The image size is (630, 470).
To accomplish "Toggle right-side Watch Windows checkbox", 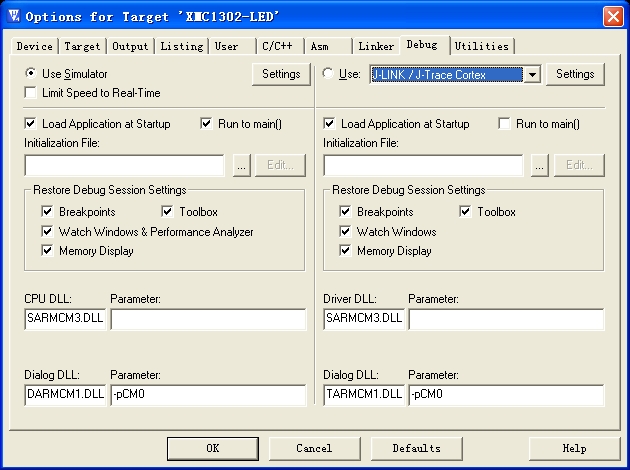I will pyautogui.click(x=345, y=232).
